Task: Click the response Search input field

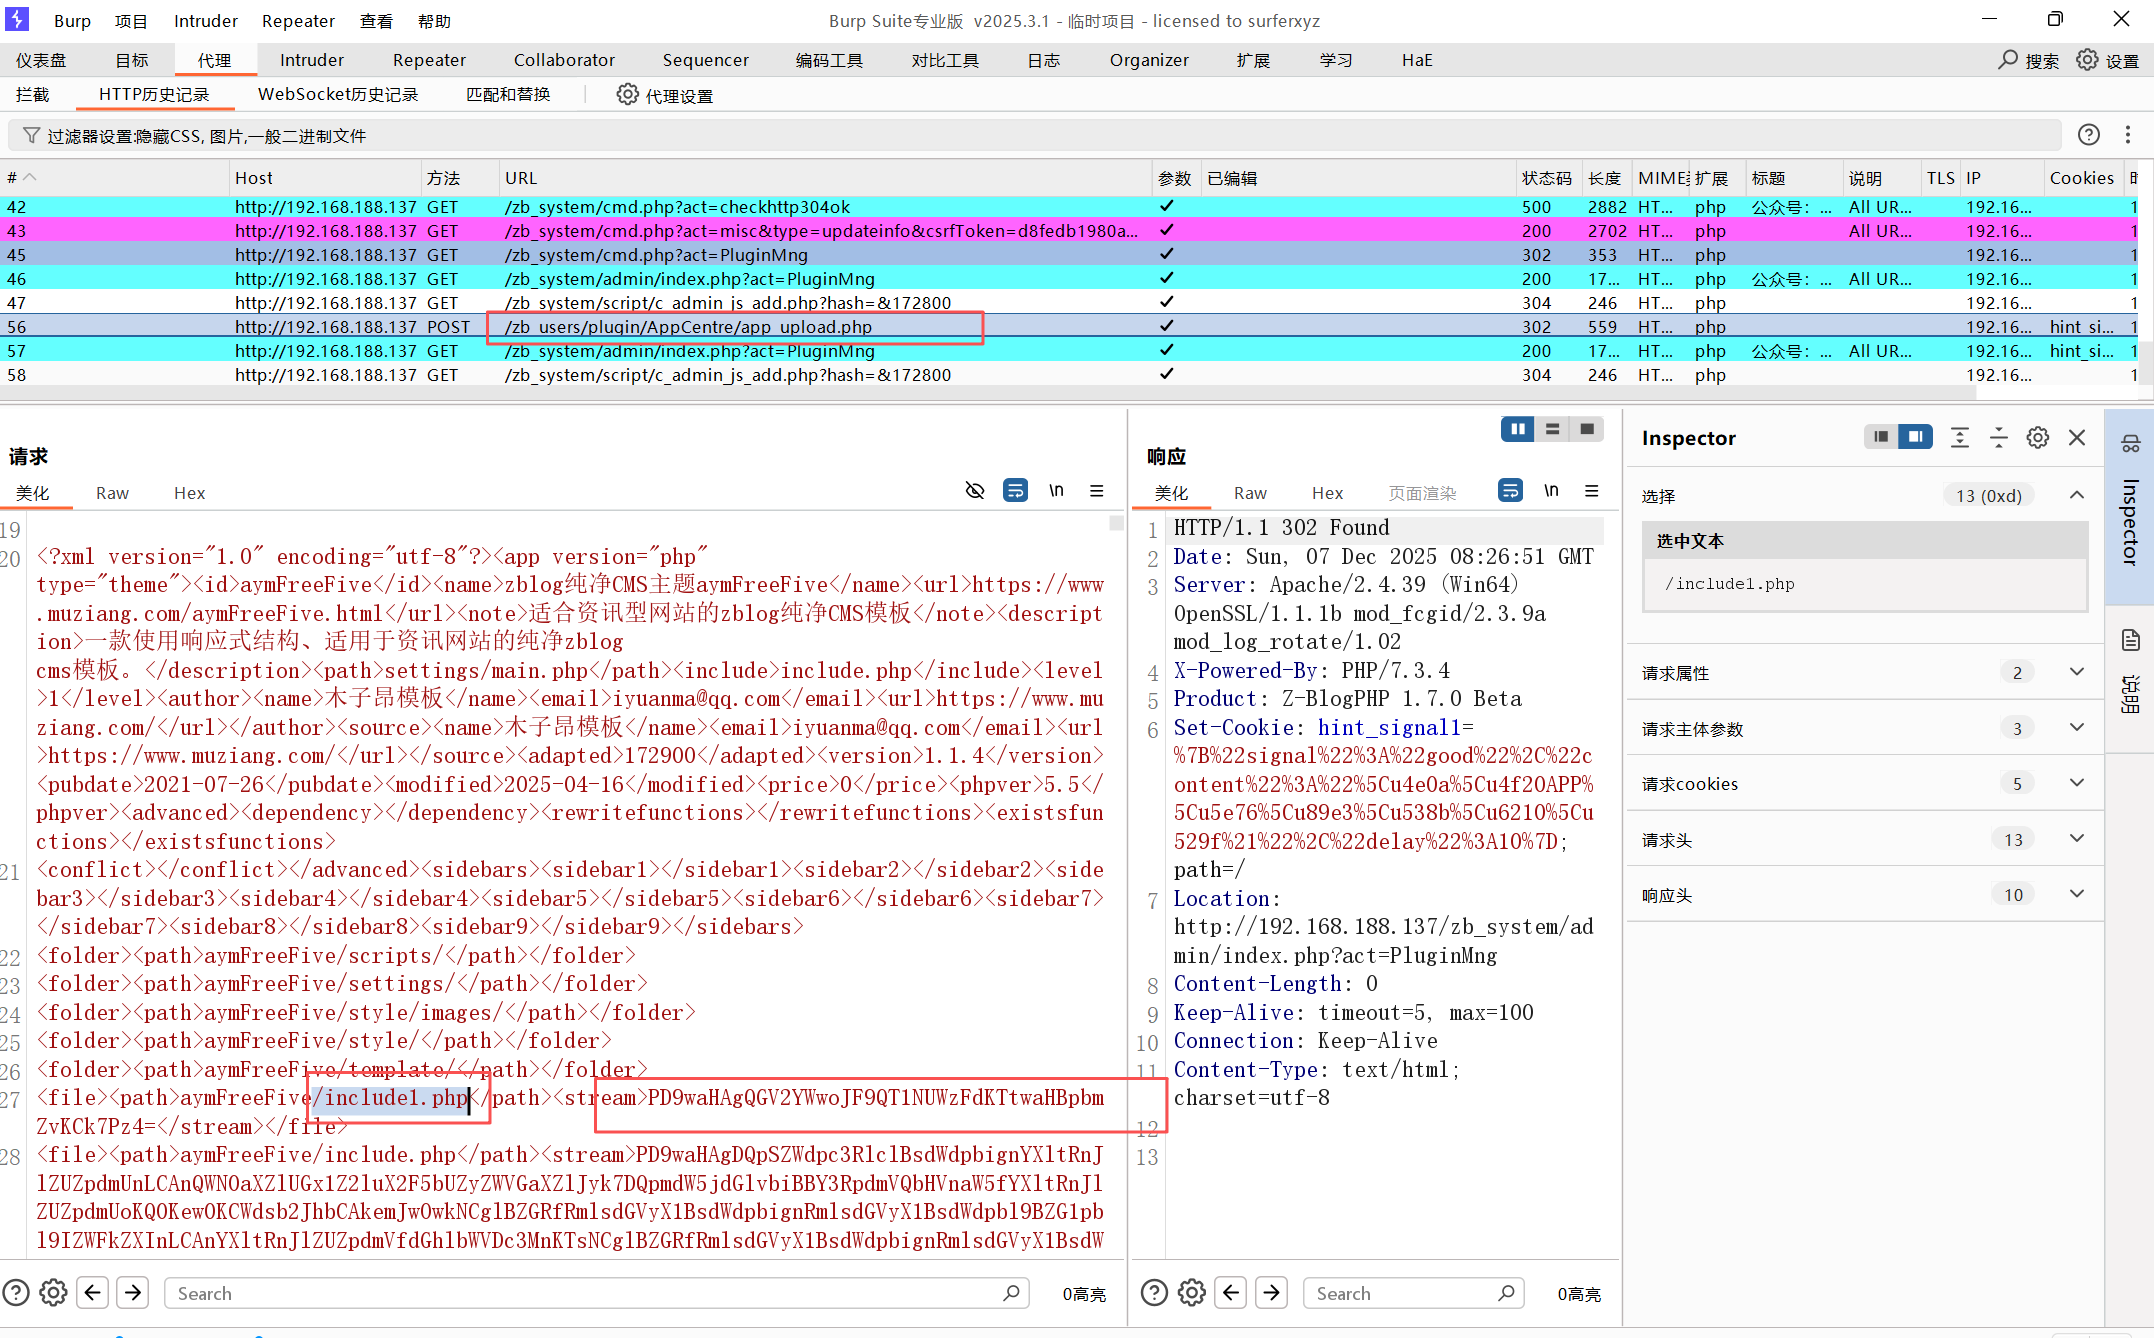Action: click(x=1400, y=1293)
